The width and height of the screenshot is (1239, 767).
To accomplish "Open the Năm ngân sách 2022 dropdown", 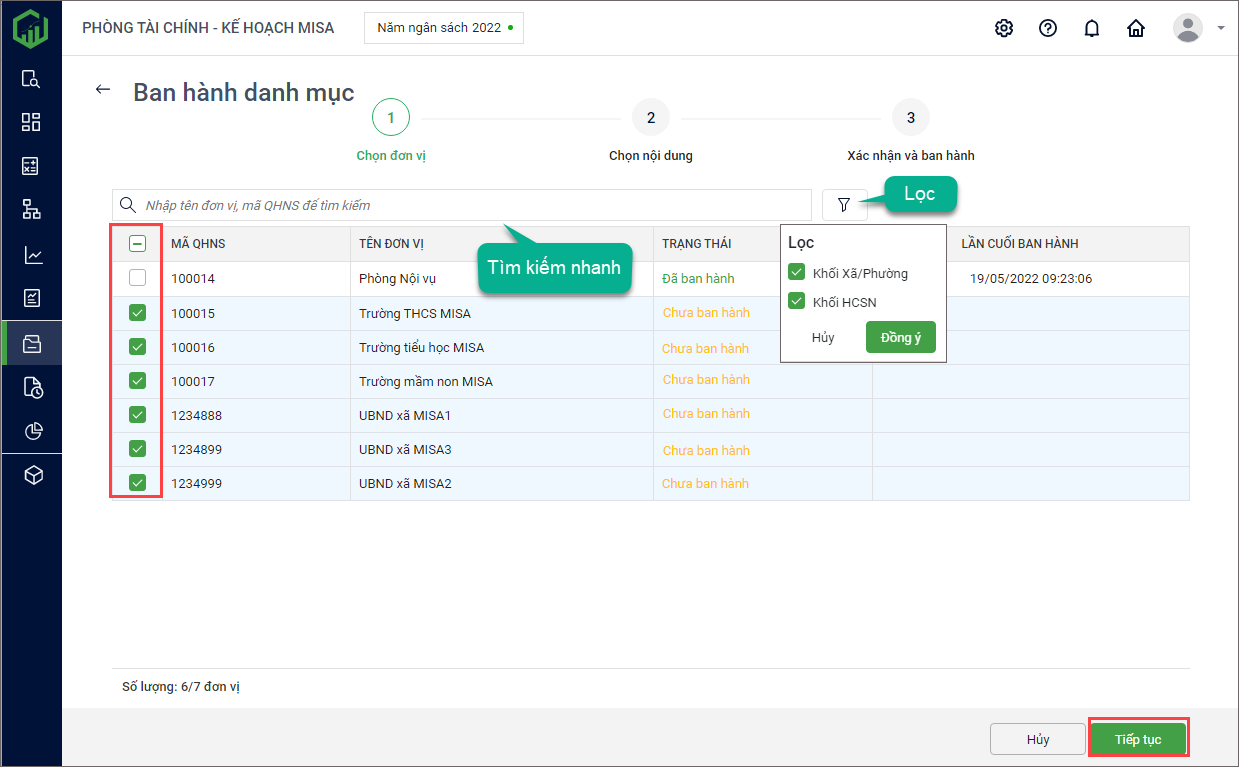I will [x=444, y=28].
